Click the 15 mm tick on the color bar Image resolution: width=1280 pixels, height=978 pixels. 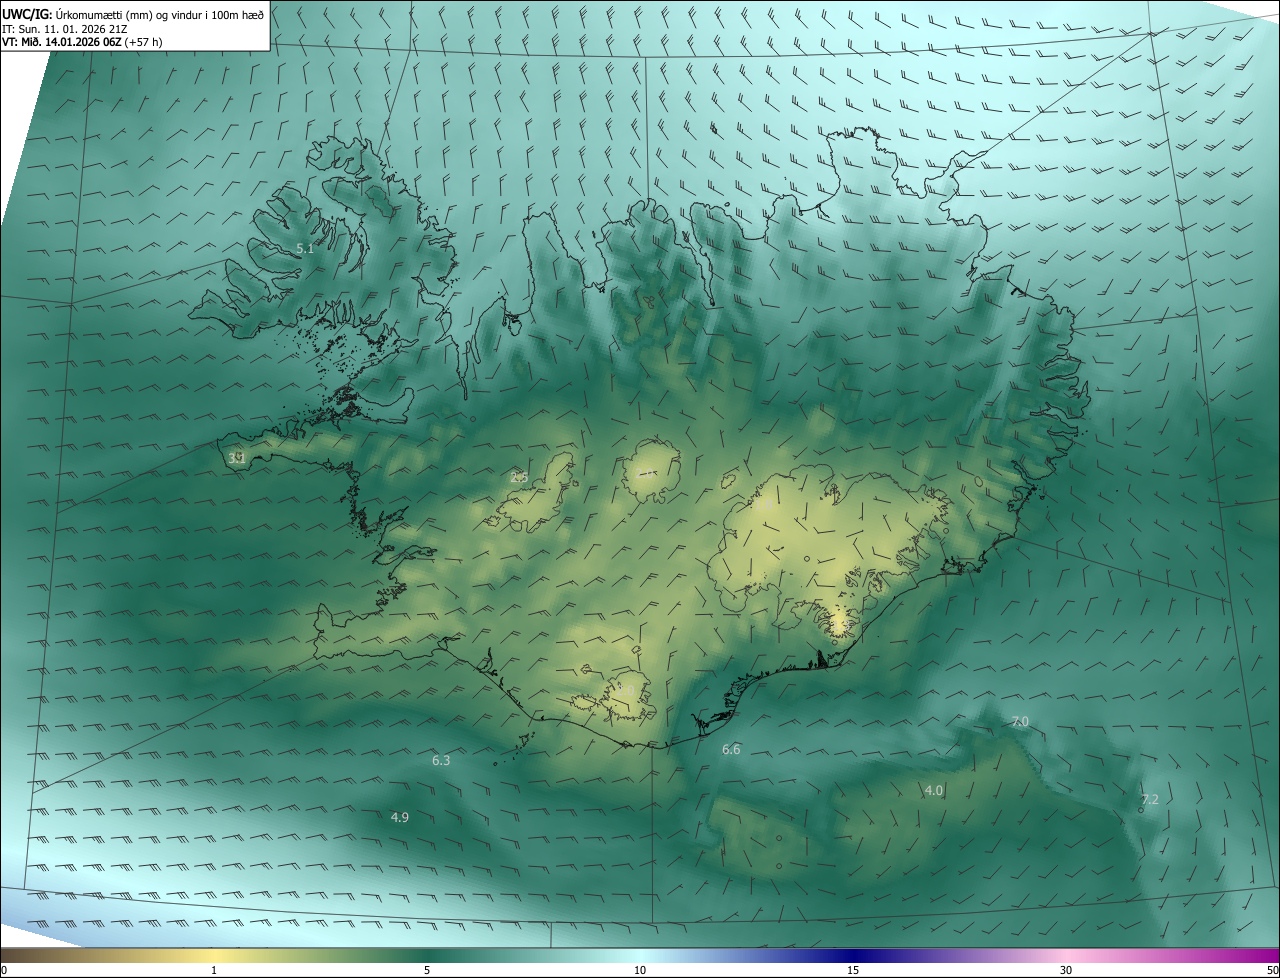coord(853,970)
